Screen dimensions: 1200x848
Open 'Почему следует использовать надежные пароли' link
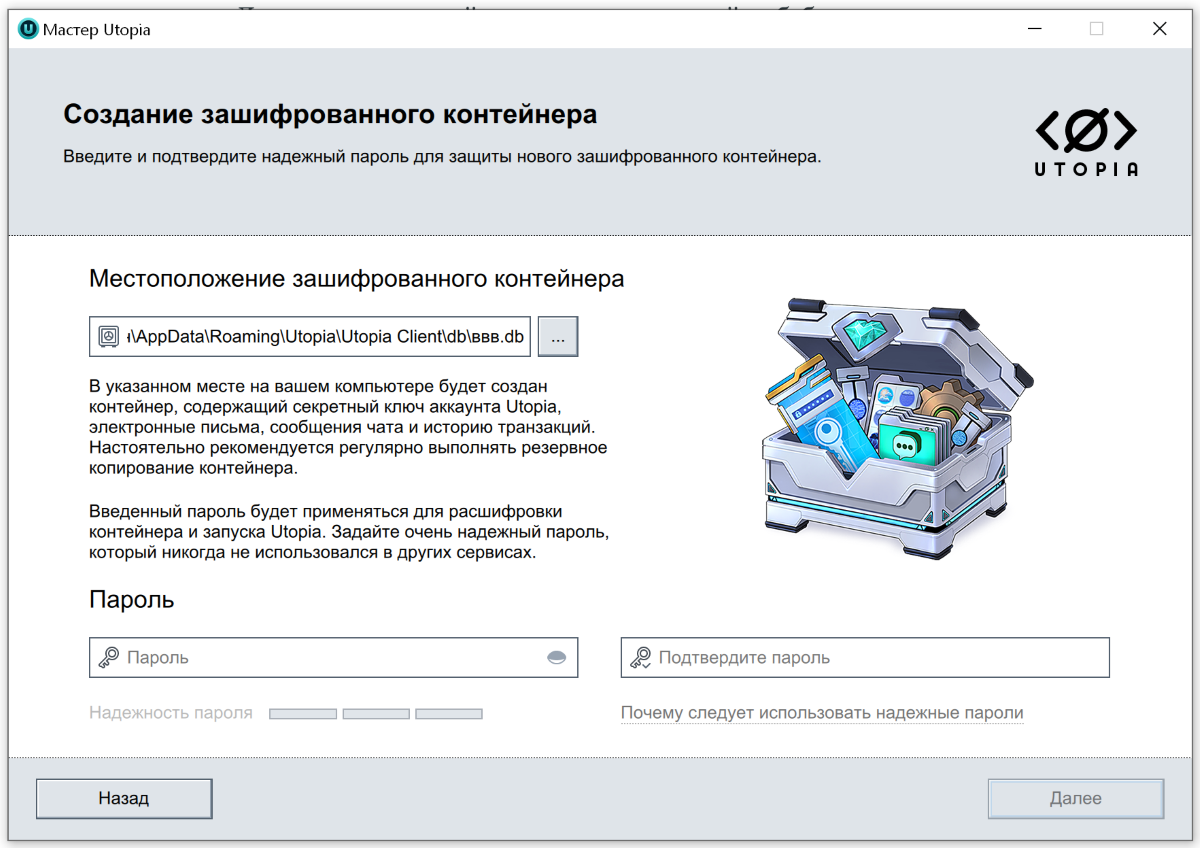point(822,713)
